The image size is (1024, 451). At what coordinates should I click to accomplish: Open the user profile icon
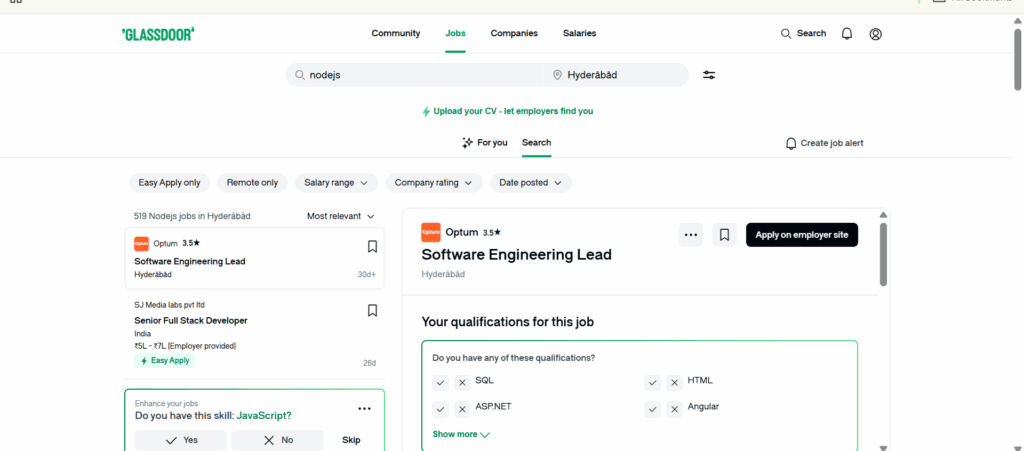pos(876,34)
